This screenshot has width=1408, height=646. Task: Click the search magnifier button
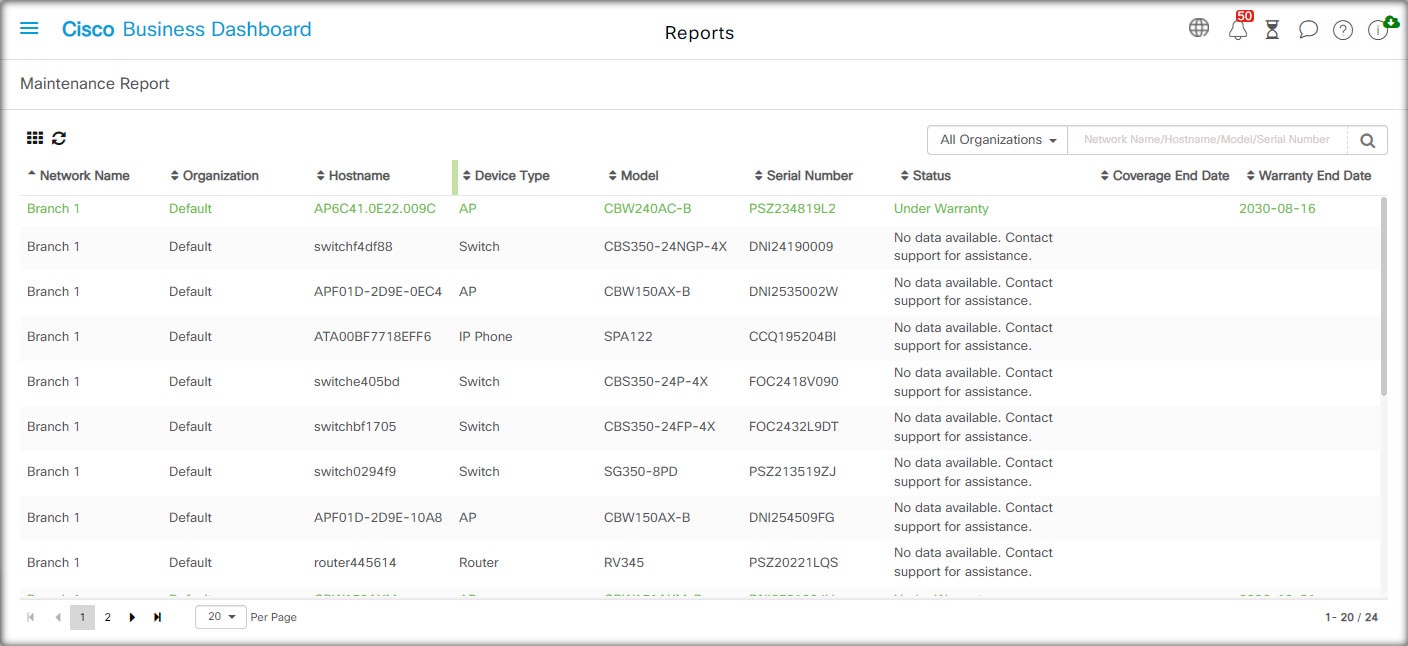1367,140
